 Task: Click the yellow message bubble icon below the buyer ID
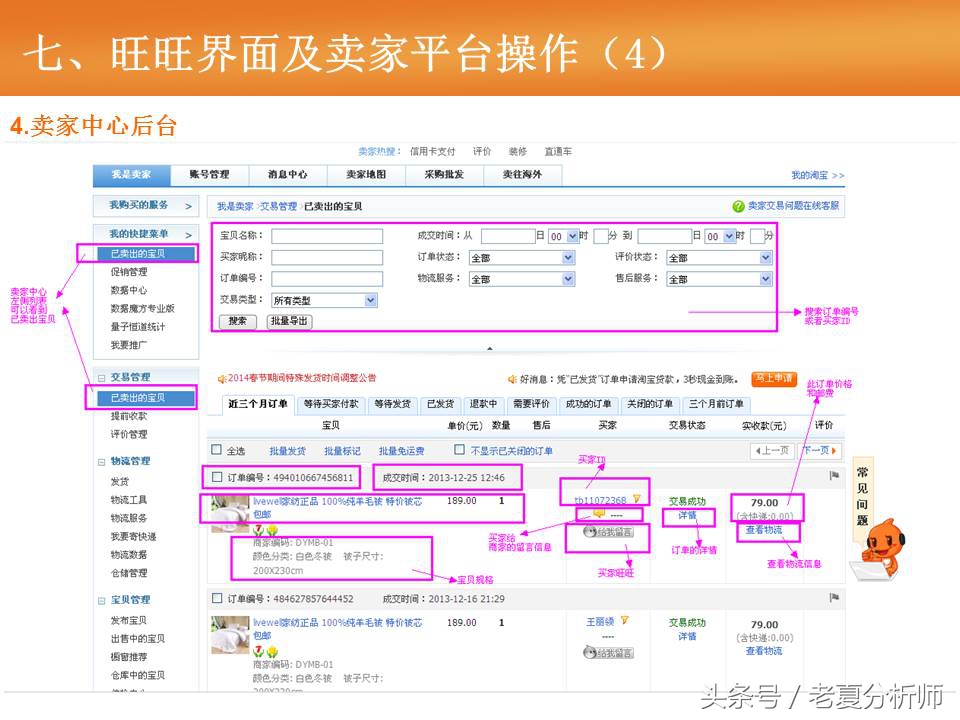[x=598, y=515]
